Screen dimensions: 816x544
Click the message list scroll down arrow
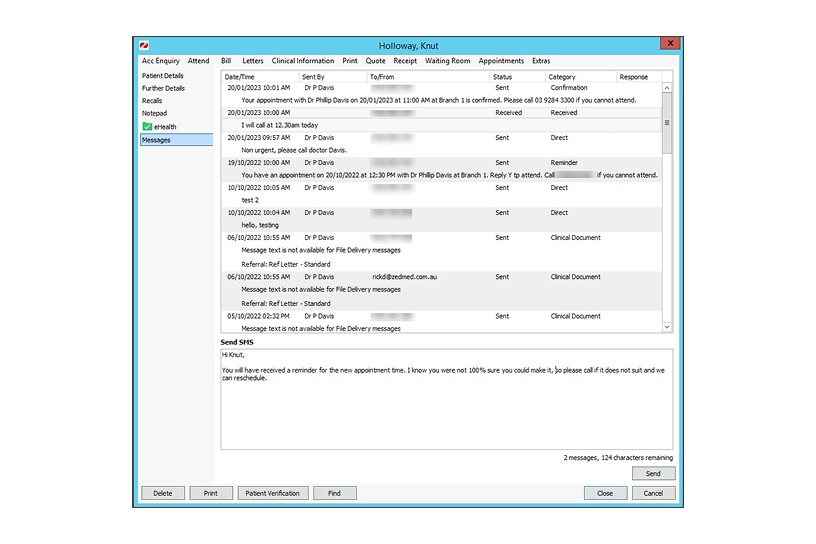(x=668, y=326)
